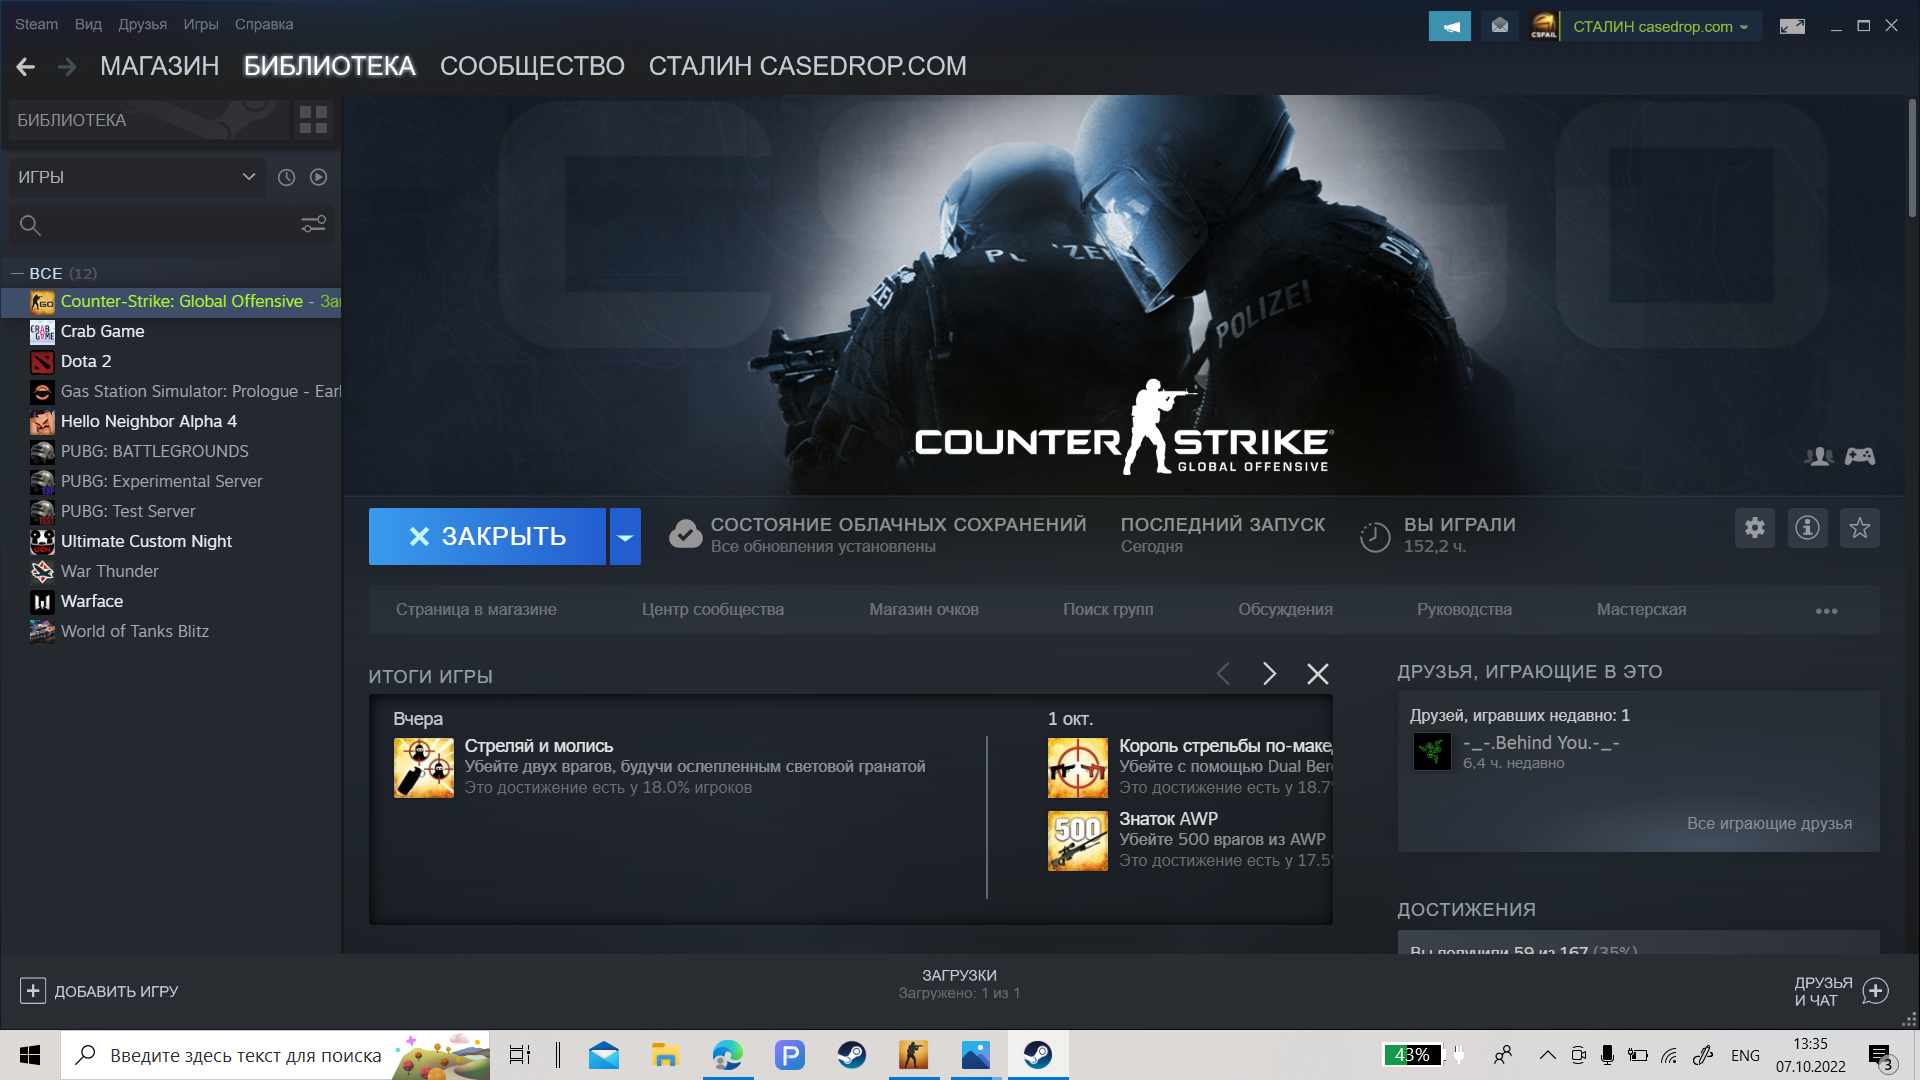Open File Explorer on taskbar

[x=665, y=1055]
